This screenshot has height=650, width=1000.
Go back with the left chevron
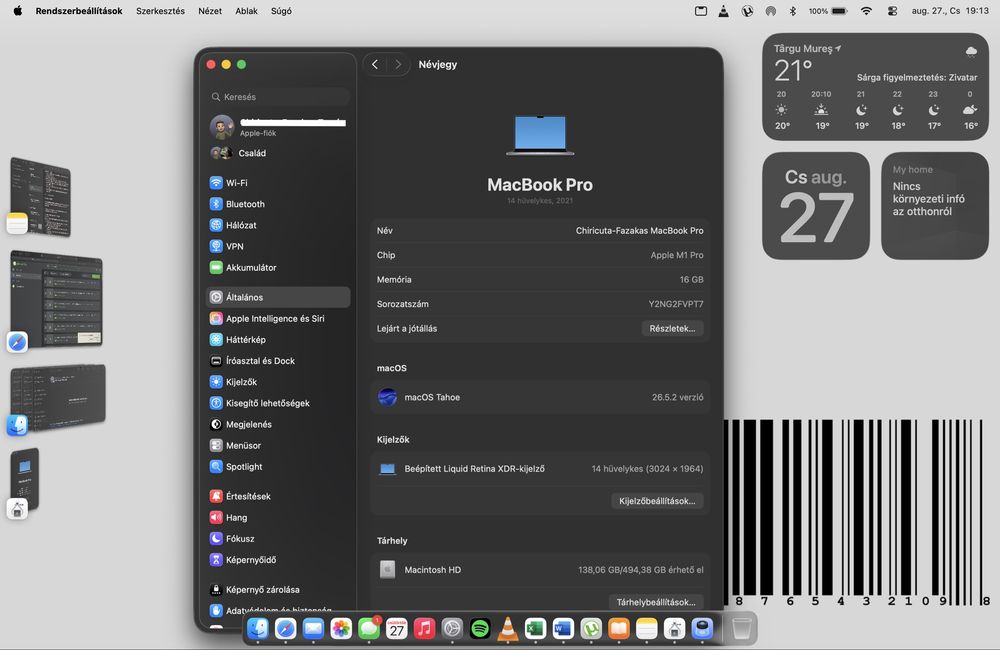[375, 64]
